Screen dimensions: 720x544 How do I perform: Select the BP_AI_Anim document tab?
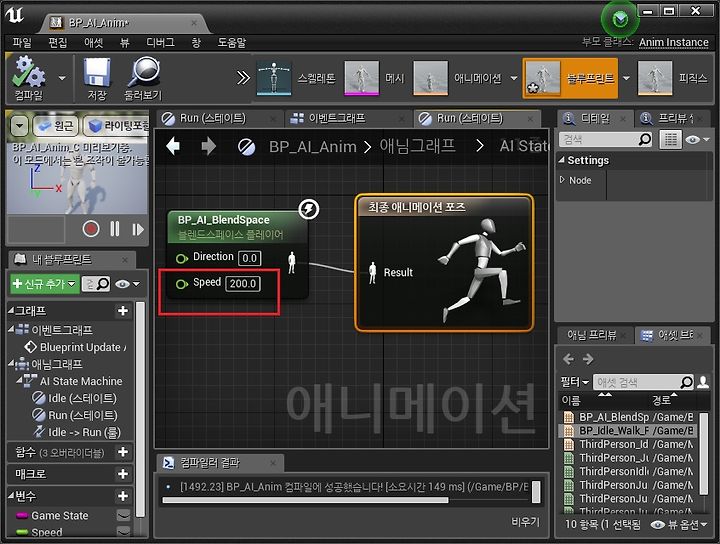pos(122,23)
